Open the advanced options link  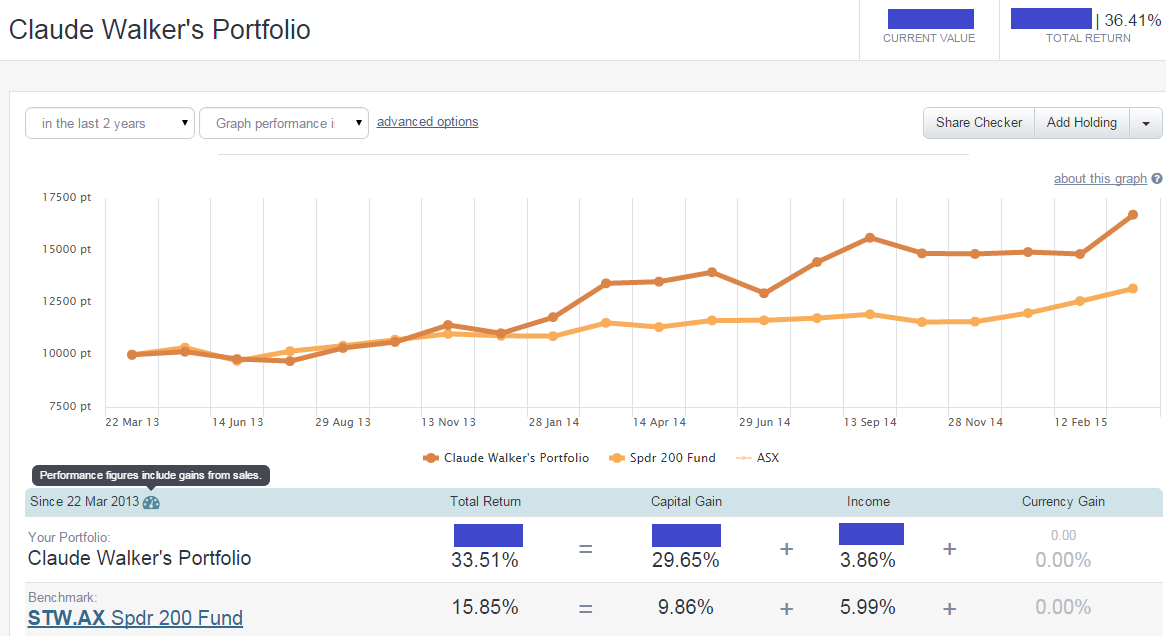coord(427,122)
